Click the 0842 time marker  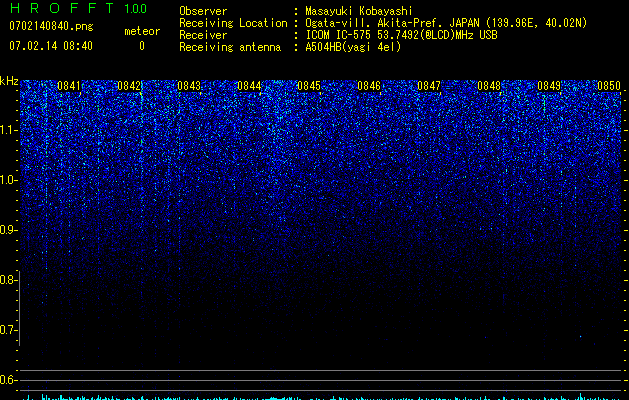pos(129,86)
